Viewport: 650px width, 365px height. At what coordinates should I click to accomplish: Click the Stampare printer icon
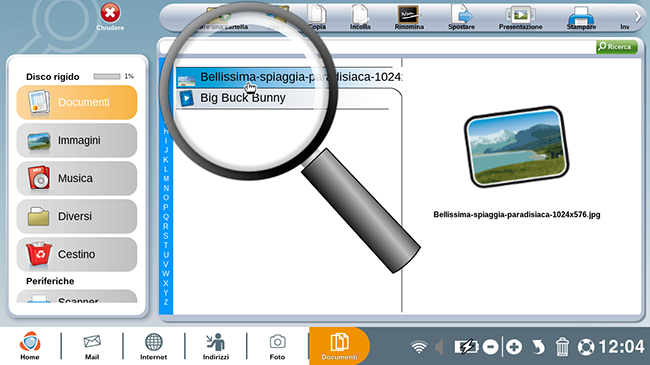581,15
